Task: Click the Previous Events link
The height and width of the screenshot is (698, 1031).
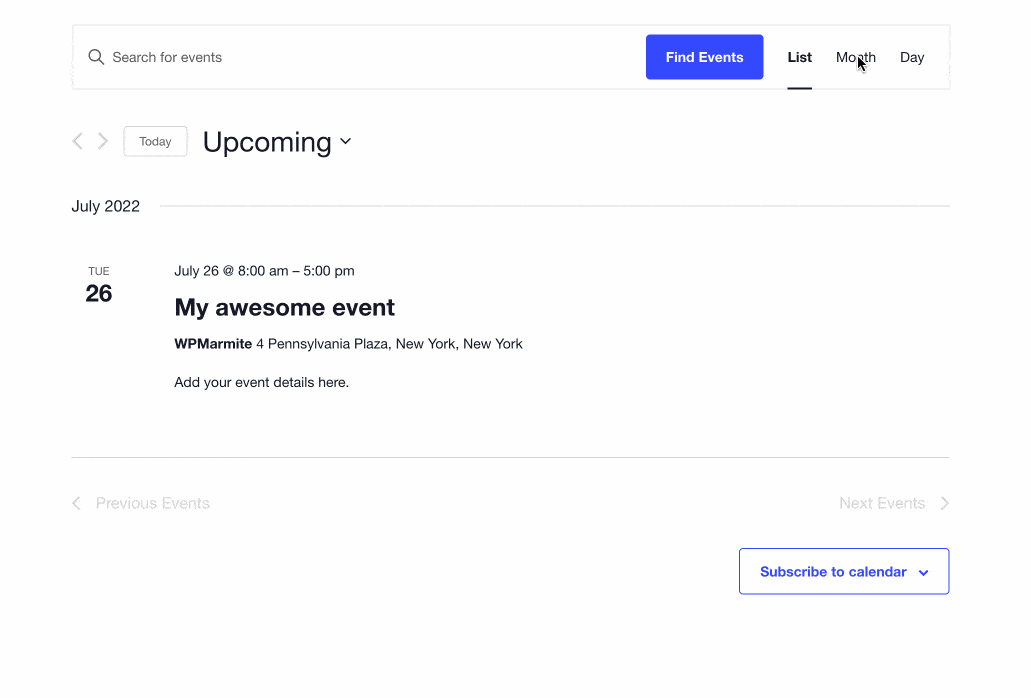Action: 153,503
